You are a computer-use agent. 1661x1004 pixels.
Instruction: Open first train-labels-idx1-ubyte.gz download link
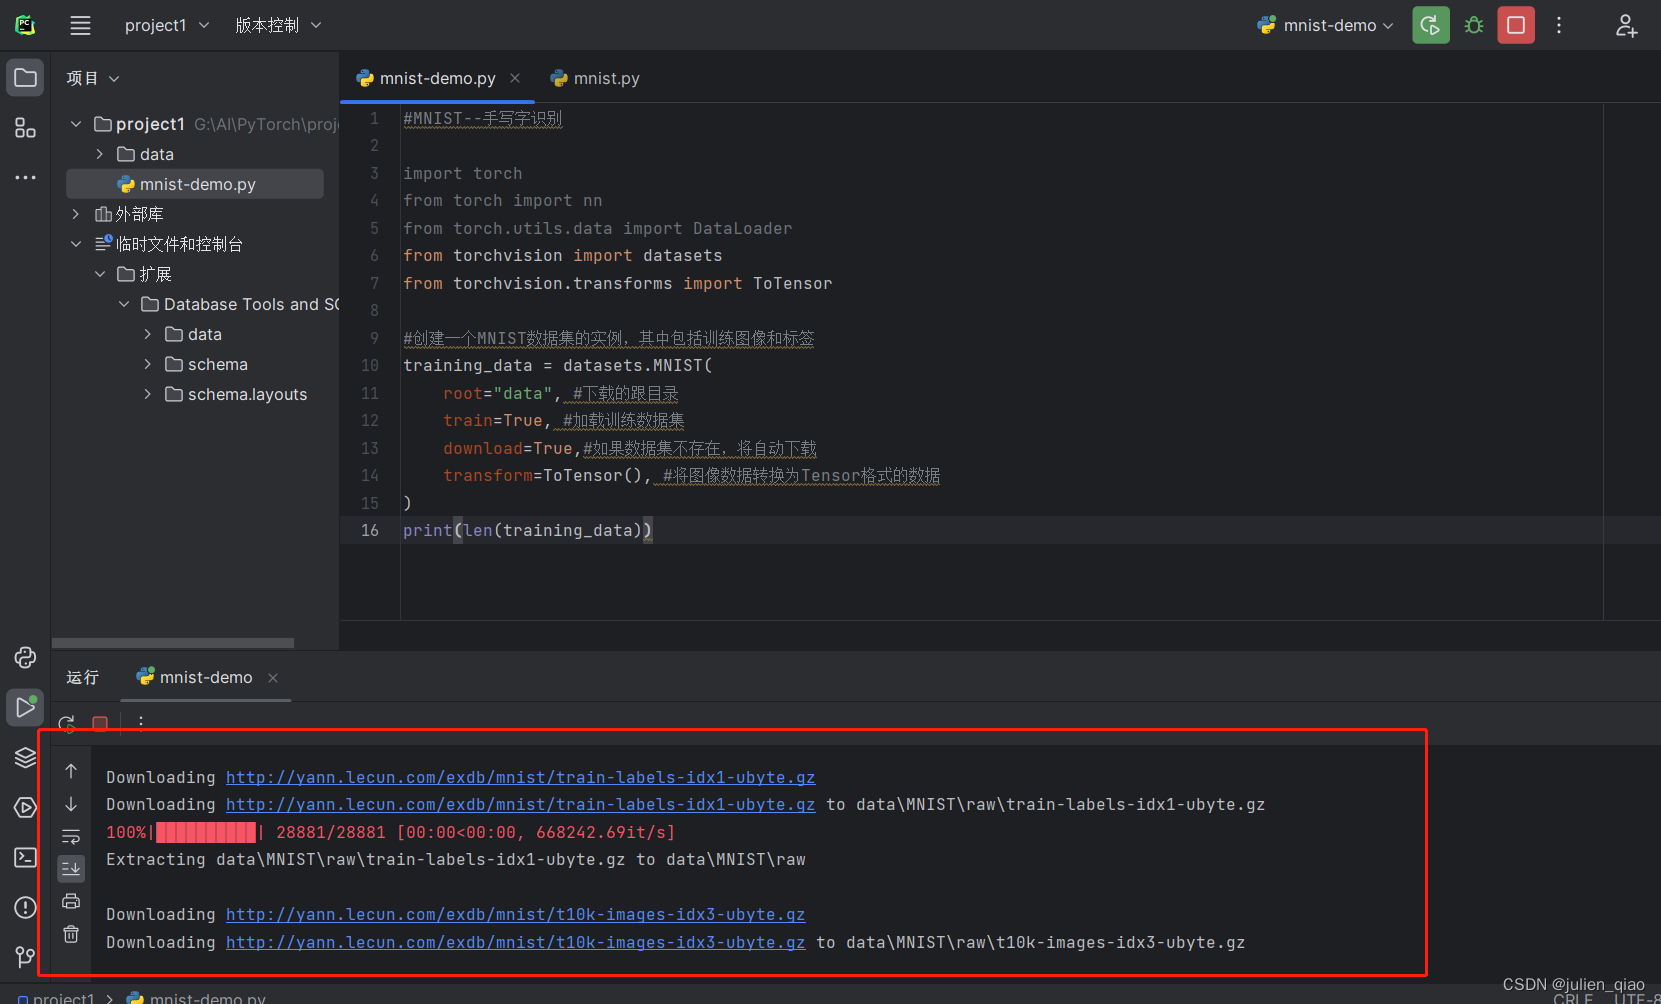click(x=520, y=777)
